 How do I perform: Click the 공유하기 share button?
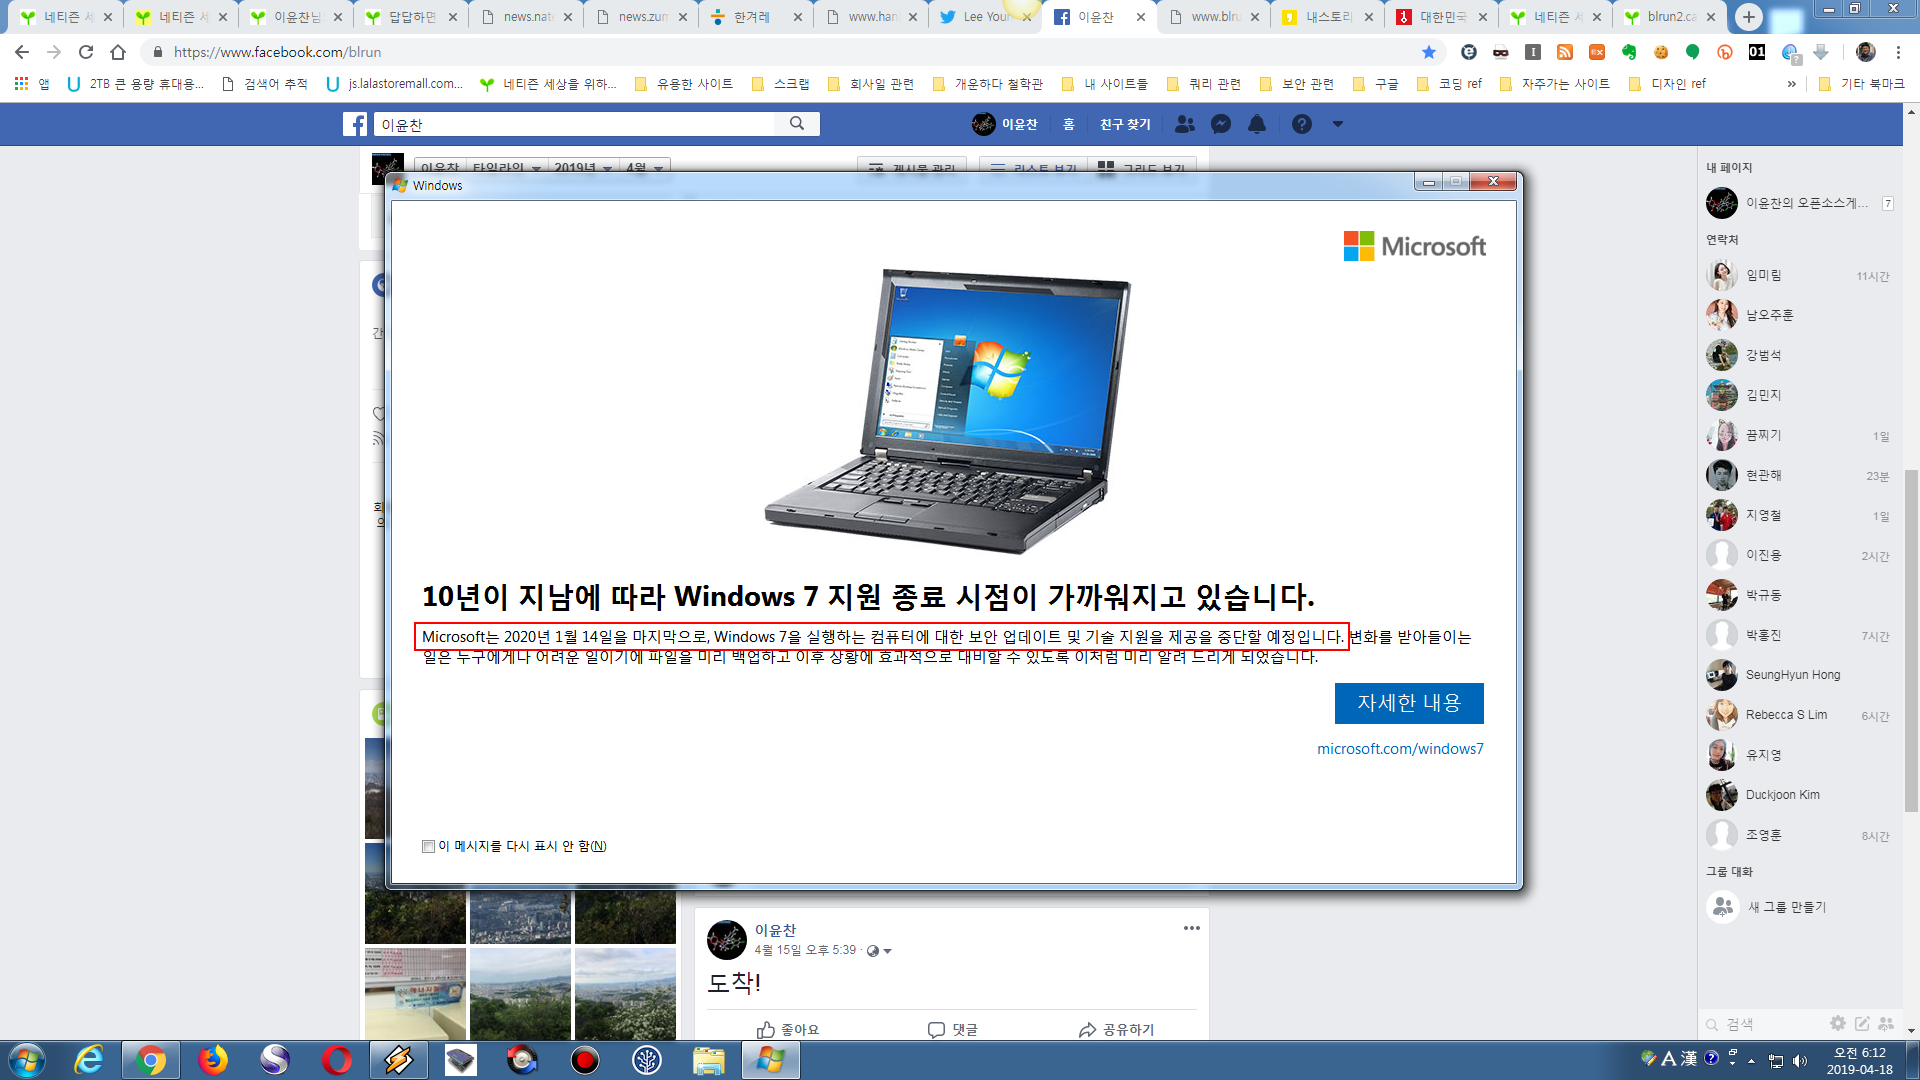click(1117, 1029)
